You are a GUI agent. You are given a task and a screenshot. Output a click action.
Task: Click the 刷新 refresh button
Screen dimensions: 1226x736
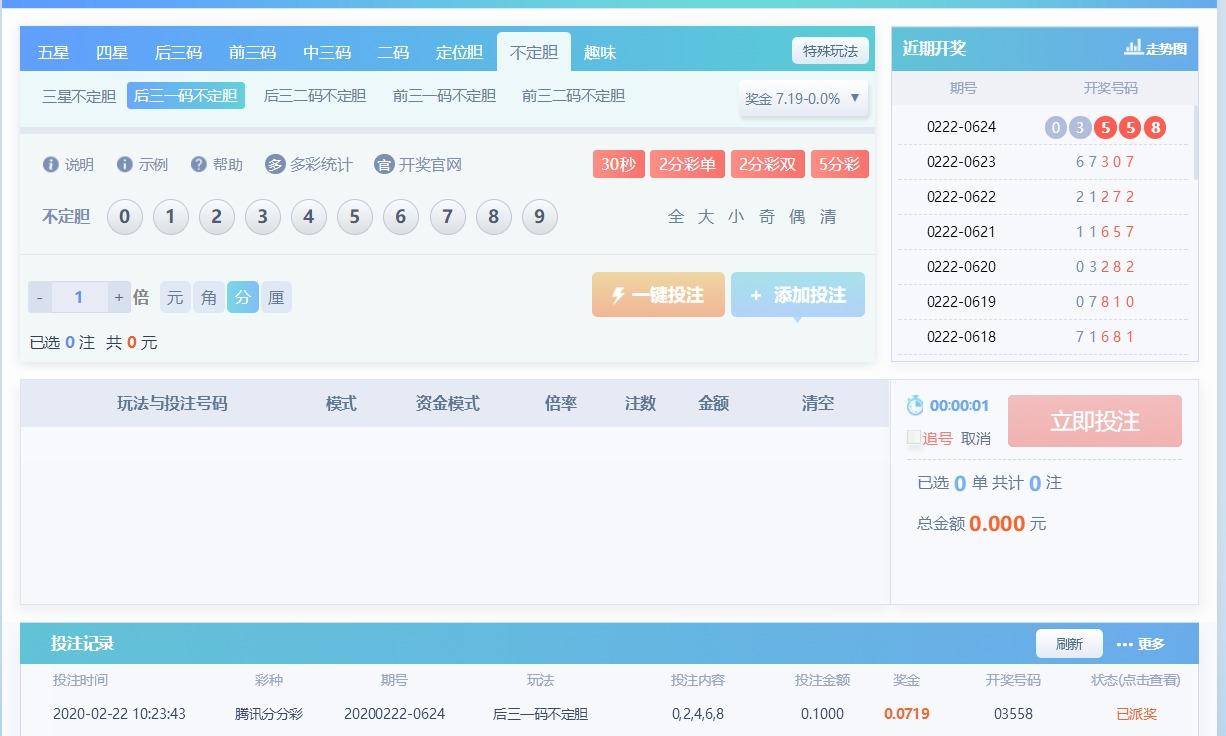click(1069, 644)
